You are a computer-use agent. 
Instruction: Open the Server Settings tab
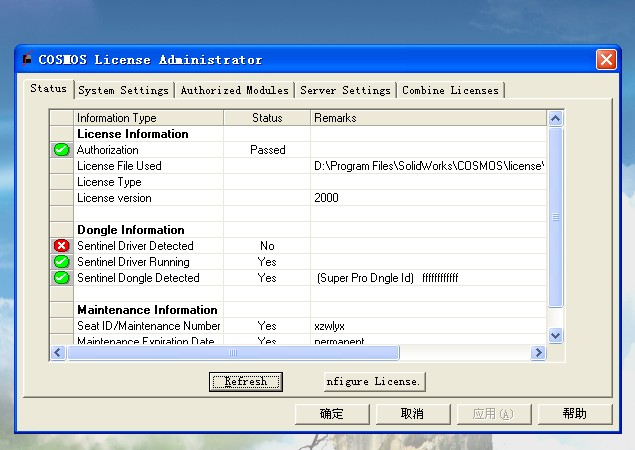(345, 90)
